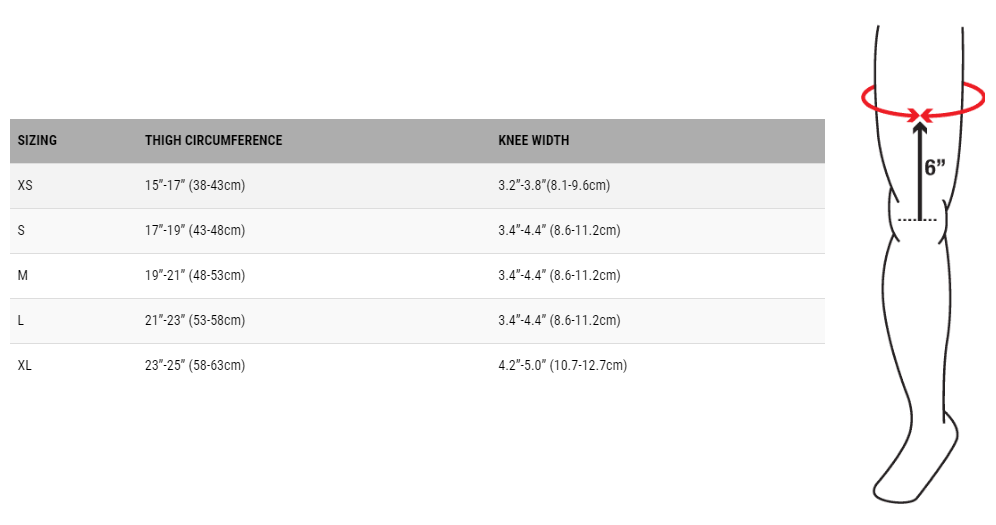Click the 6" measurement label
Image resolution: width=996 pixels, height=525 pixels.
click(935, 168)
